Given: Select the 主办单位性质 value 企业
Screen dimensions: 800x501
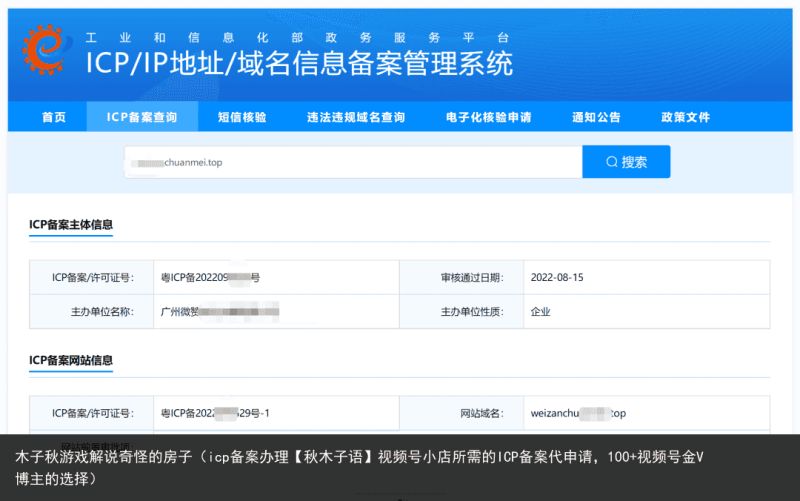Looking at the screenshot, I should [x=540, y=312].
